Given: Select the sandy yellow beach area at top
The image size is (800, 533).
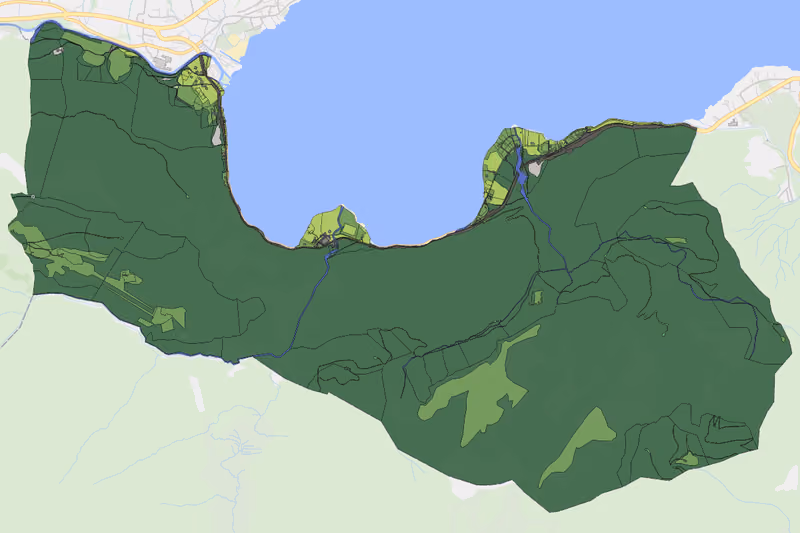Looking at the screenshot, I should point(238,49).
